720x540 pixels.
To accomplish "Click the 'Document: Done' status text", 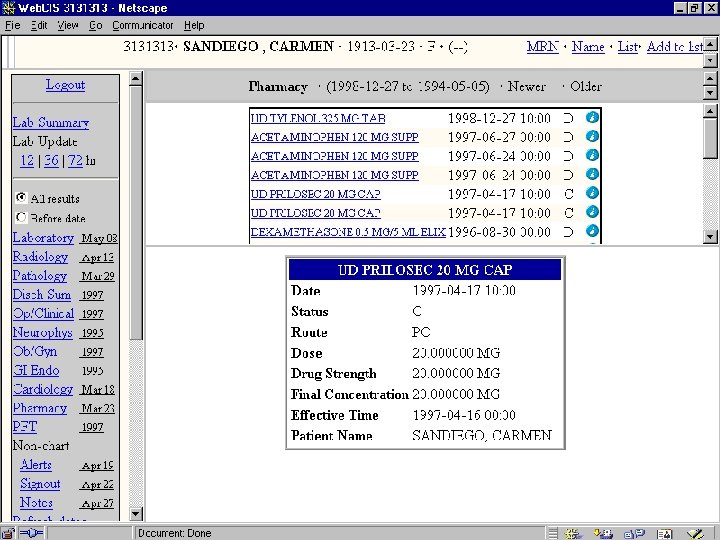I will [x=174, y=533].
